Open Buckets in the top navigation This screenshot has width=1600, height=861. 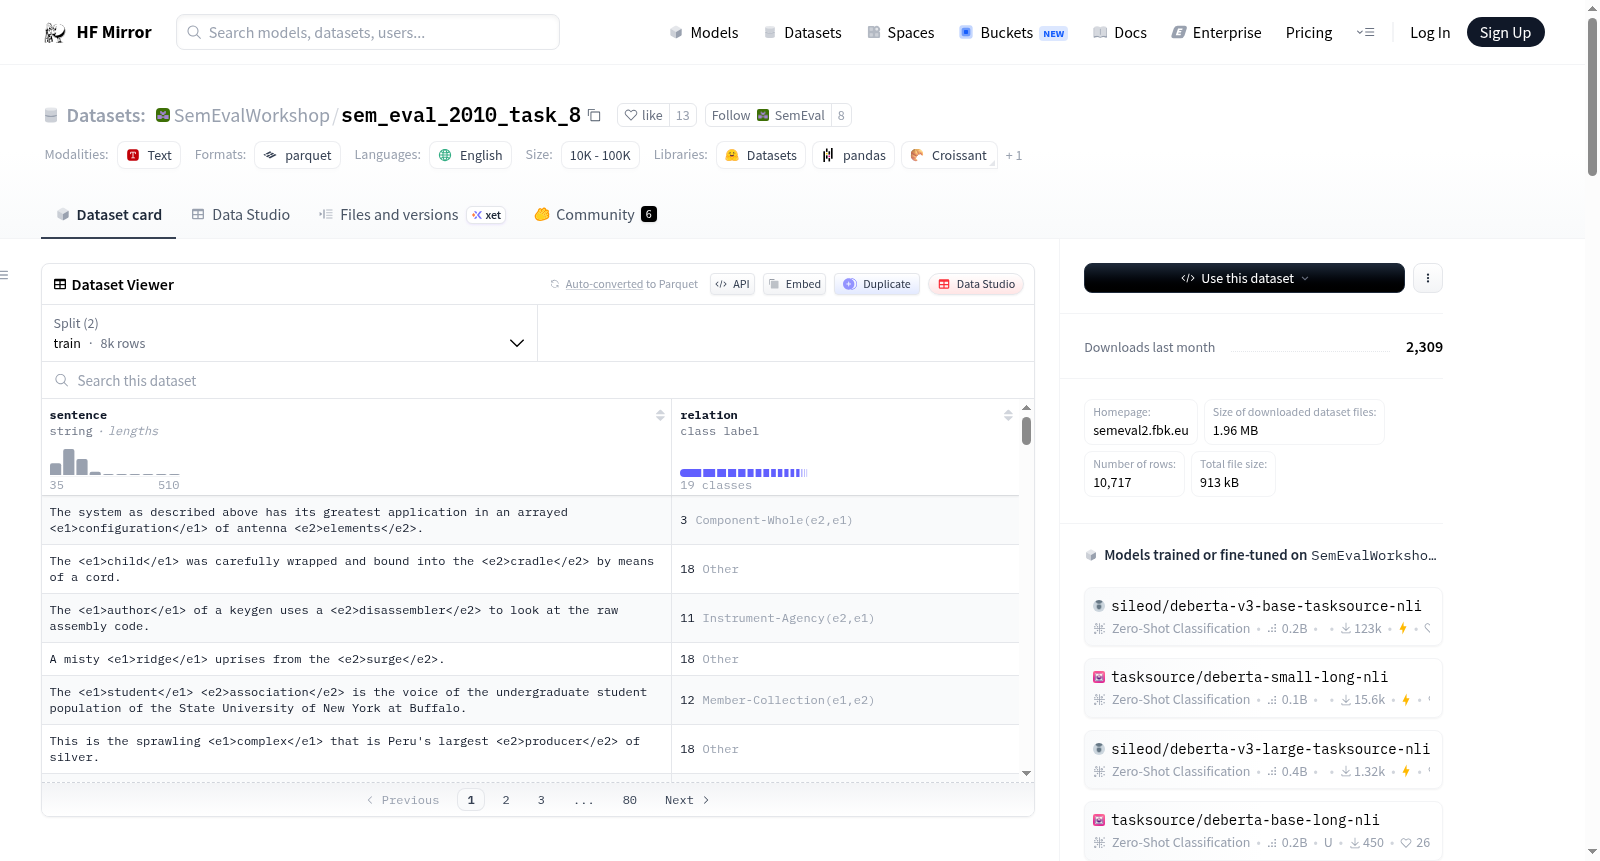point(1013,33)
